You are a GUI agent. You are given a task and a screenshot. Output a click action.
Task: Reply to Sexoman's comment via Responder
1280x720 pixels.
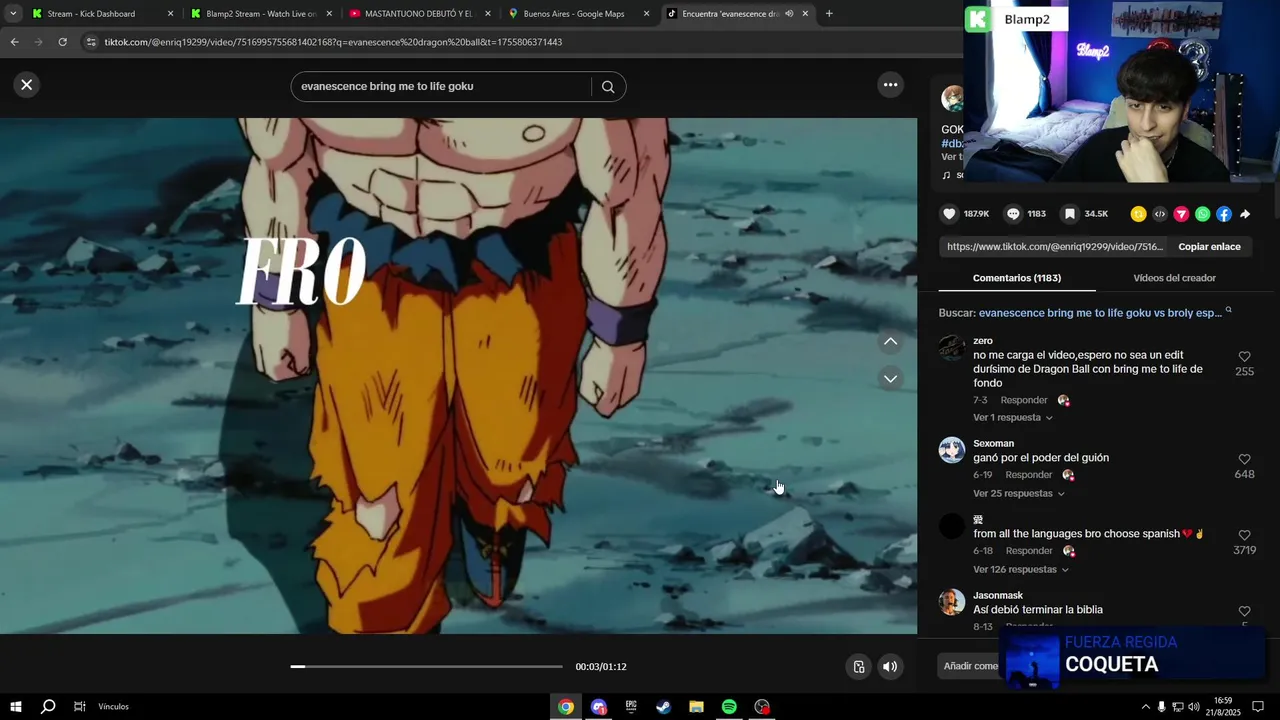[1029, 475]
